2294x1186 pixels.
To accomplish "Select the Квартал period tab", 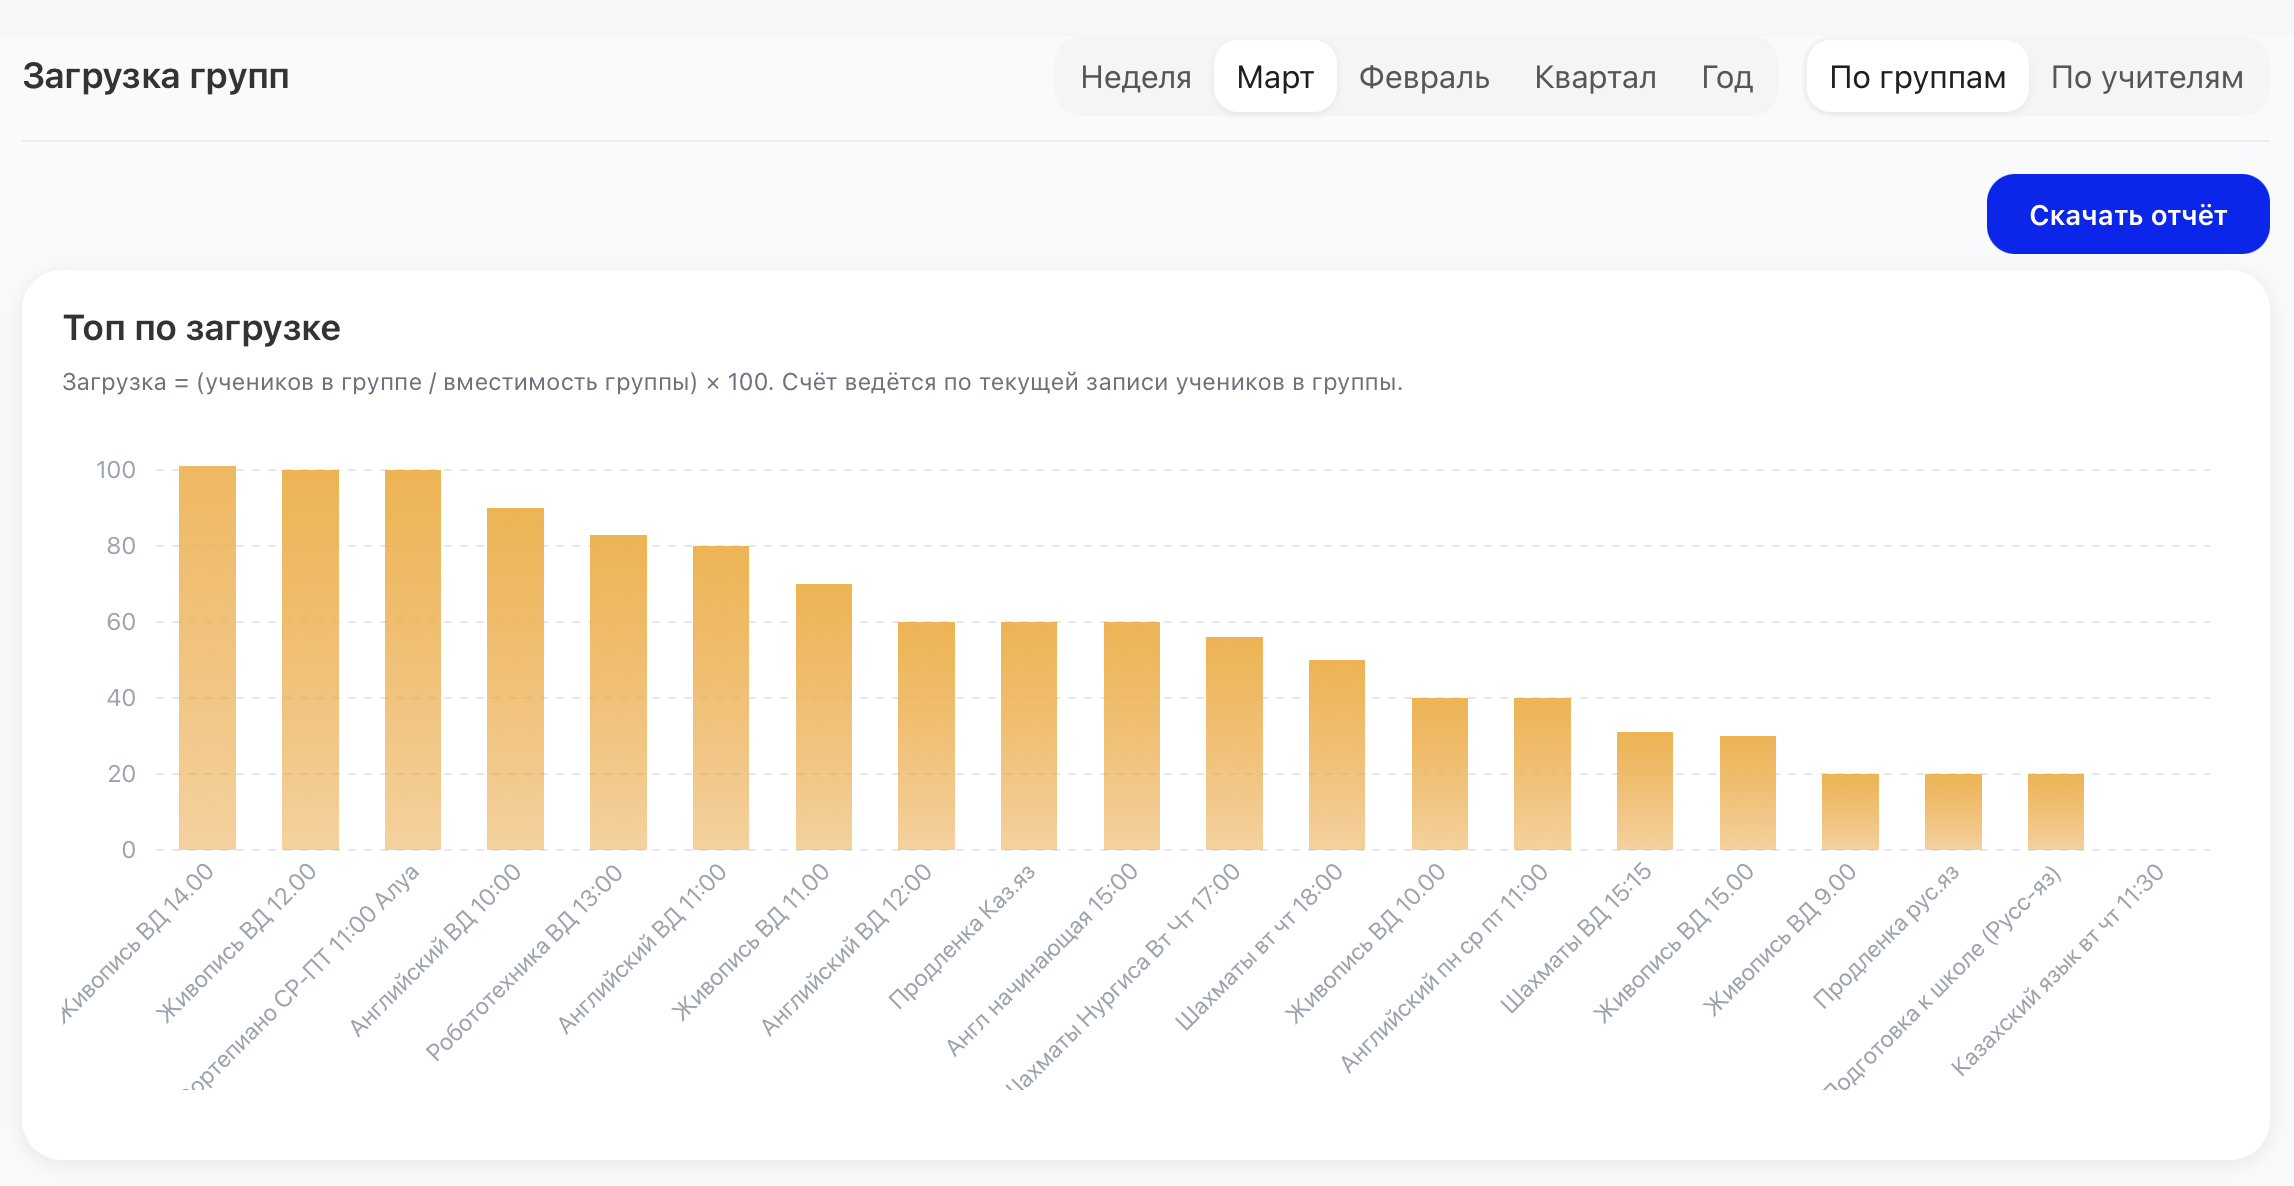I will (x=1595, y=77).
